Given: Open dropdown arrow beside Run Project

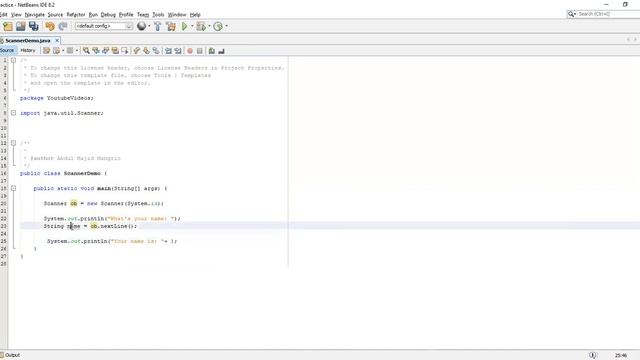Looking at the screenshot, I should [192, 27].
